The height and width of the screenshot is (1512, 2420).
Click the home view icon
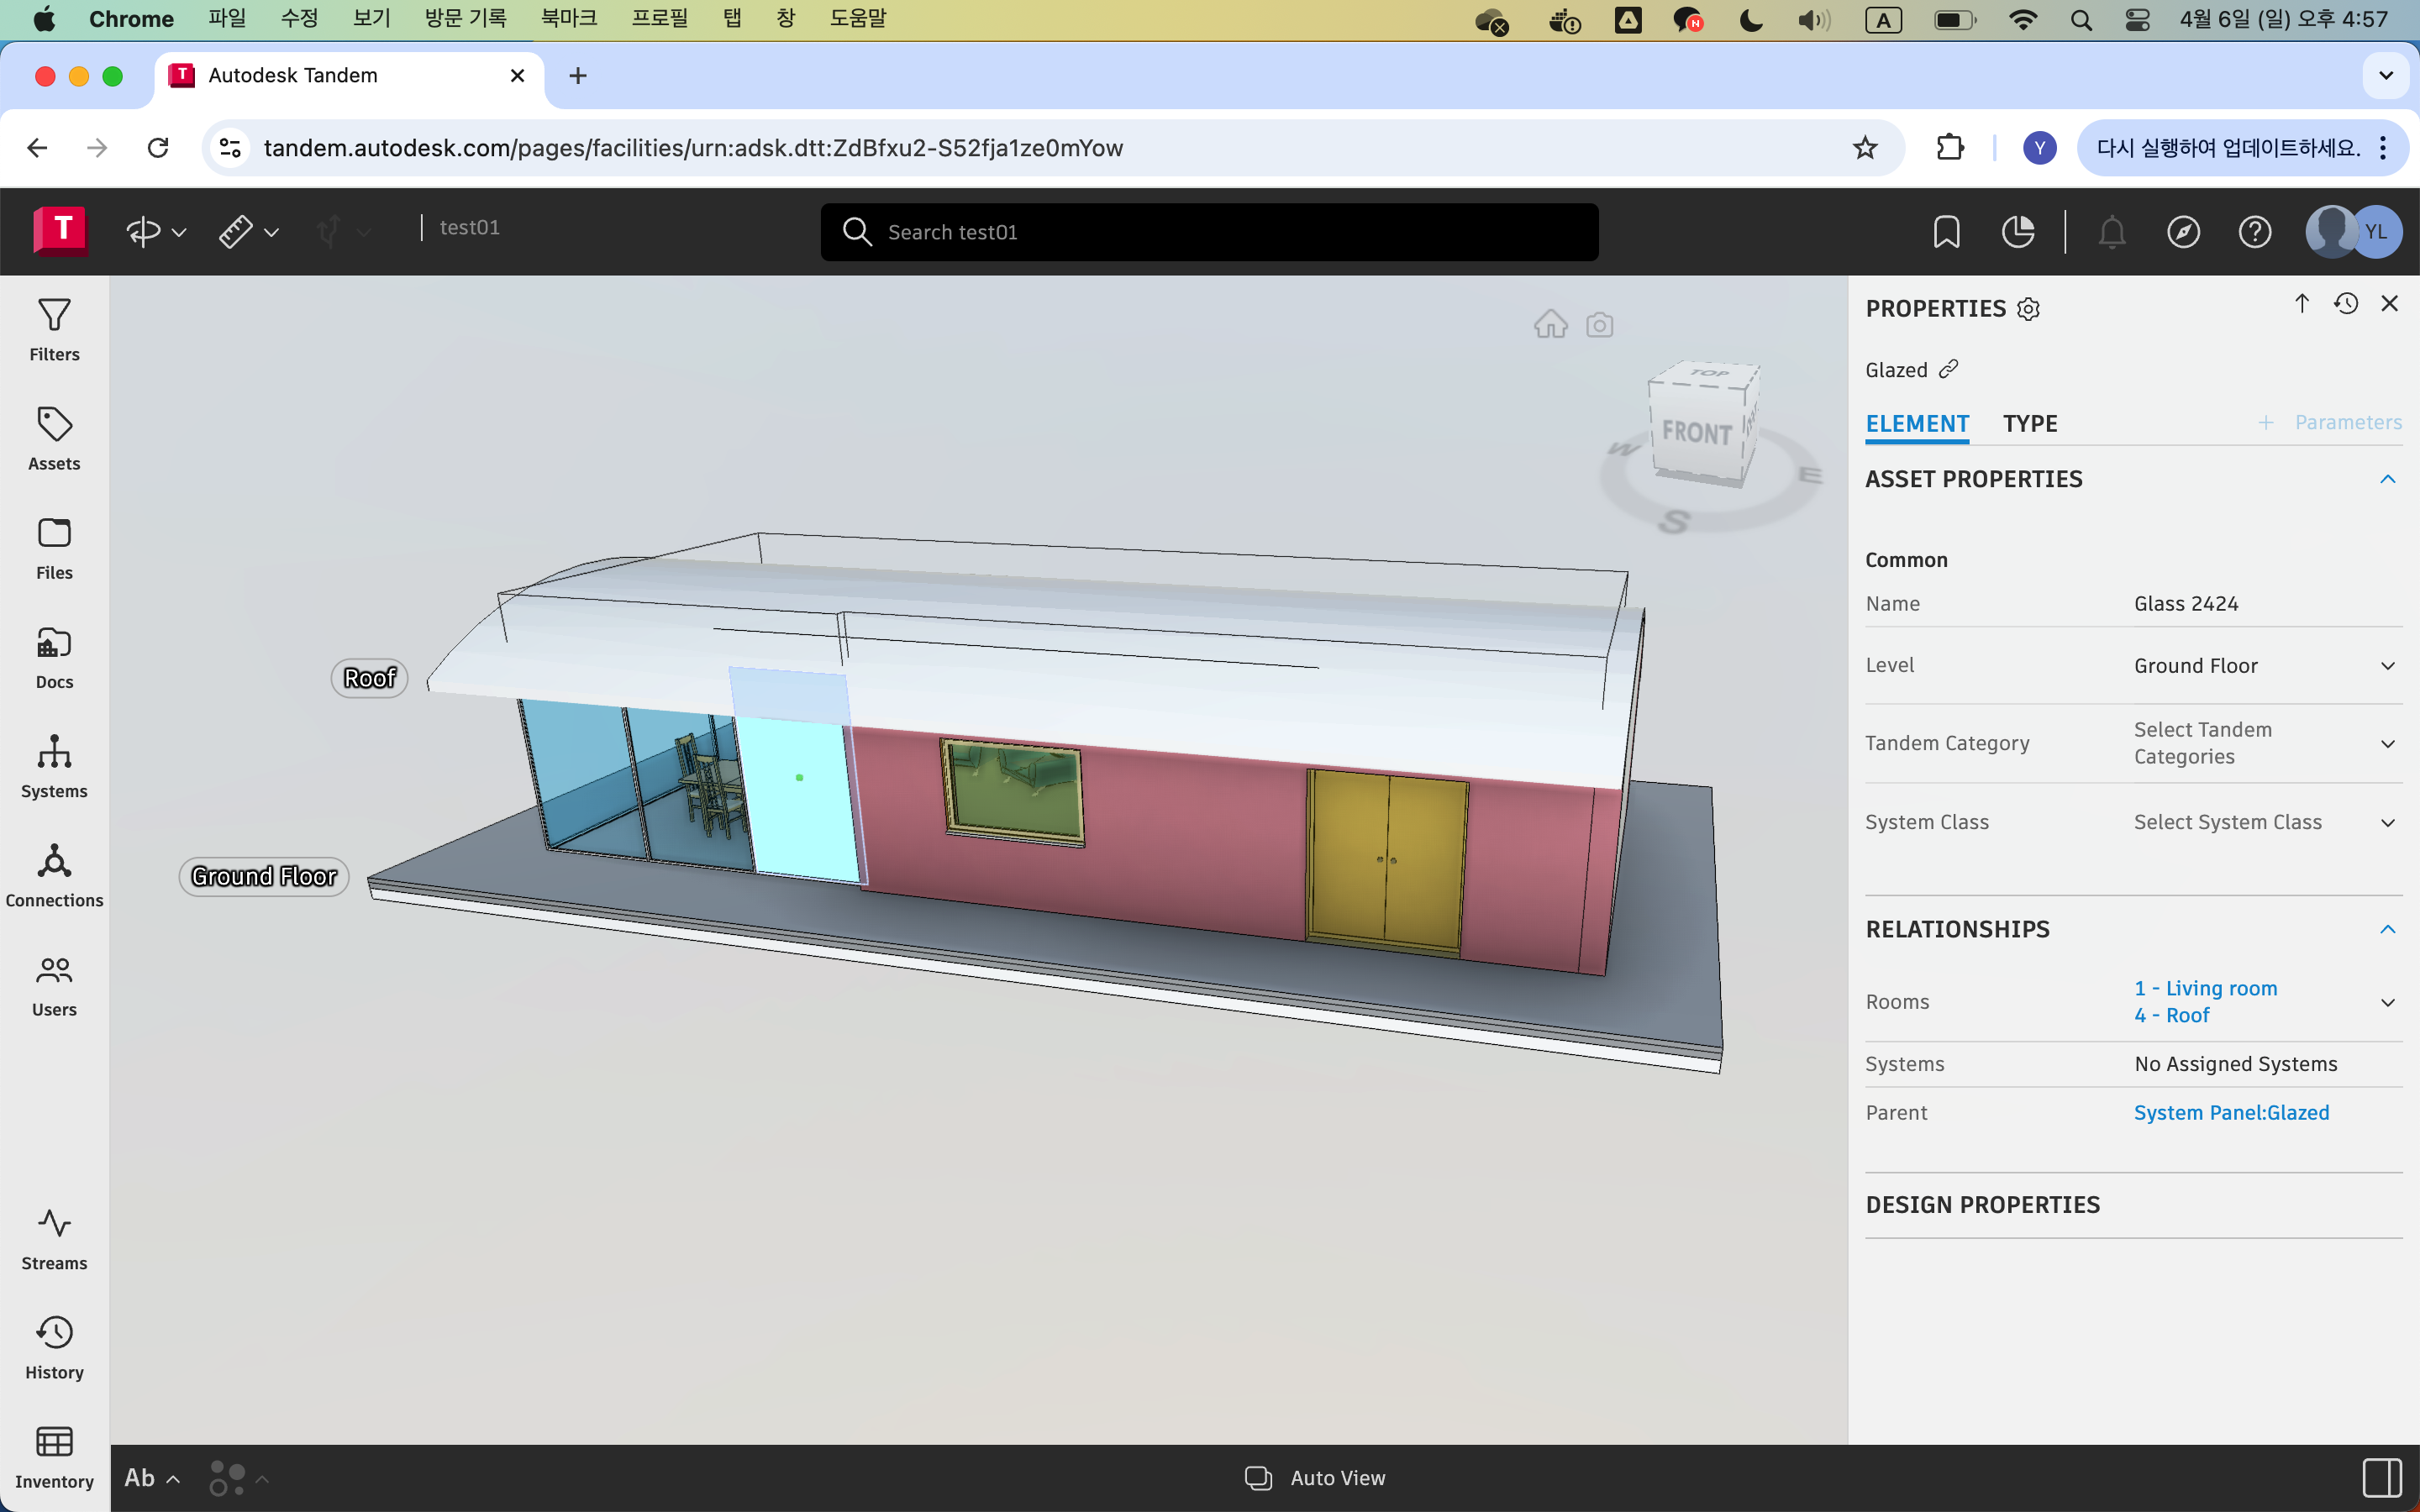coord(1550,325)
